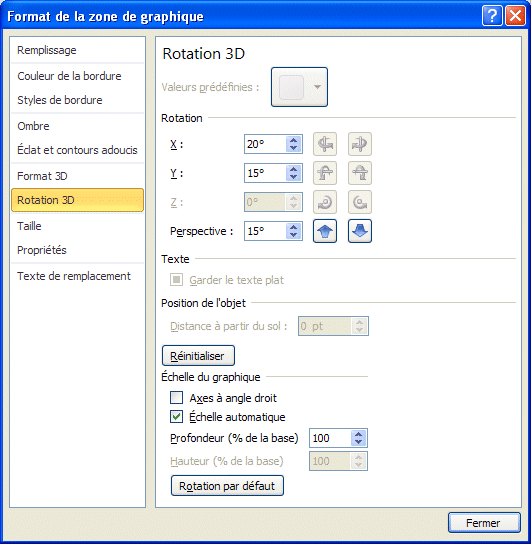Select the Remplissage category
531x544 pixels.
point(77,50)
